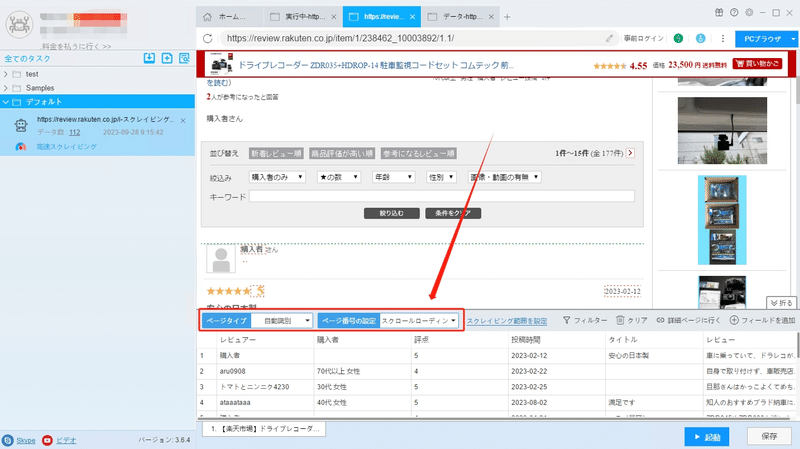
Task: Click the クリア trash icon
Action: tap(620, 320)
